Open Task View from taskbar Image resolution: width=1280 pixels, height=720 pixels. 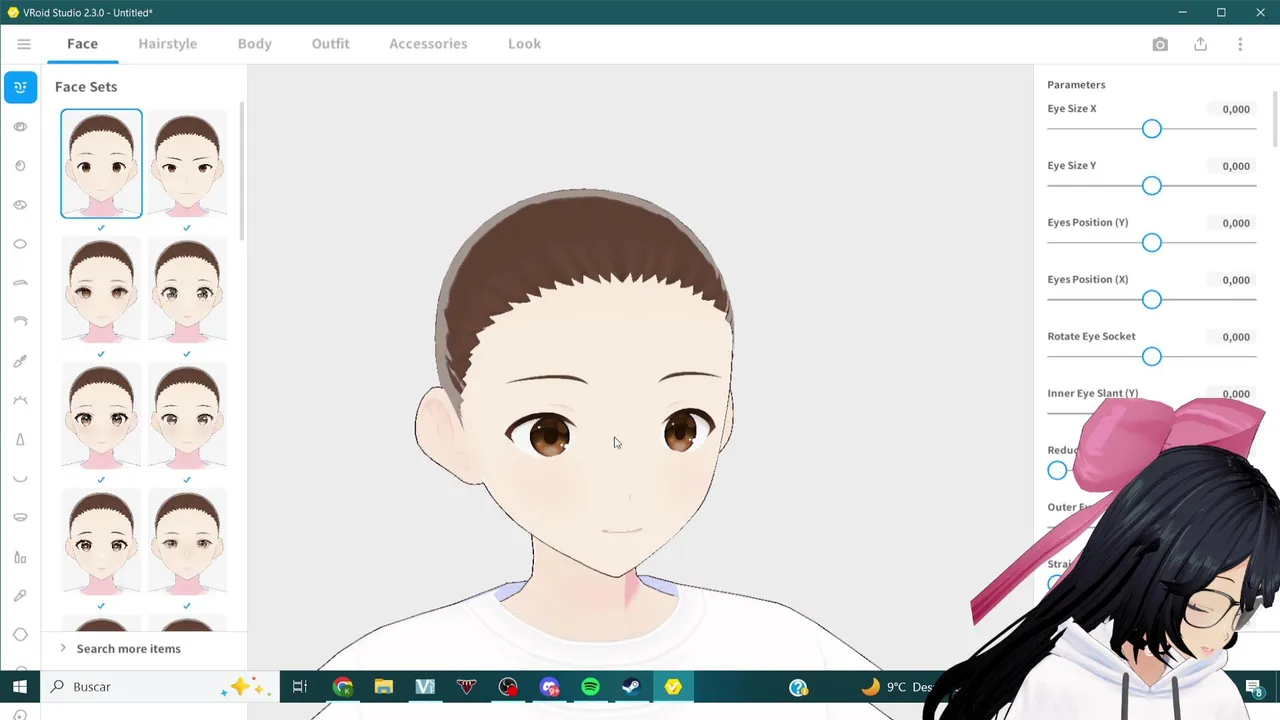[299, 687]
